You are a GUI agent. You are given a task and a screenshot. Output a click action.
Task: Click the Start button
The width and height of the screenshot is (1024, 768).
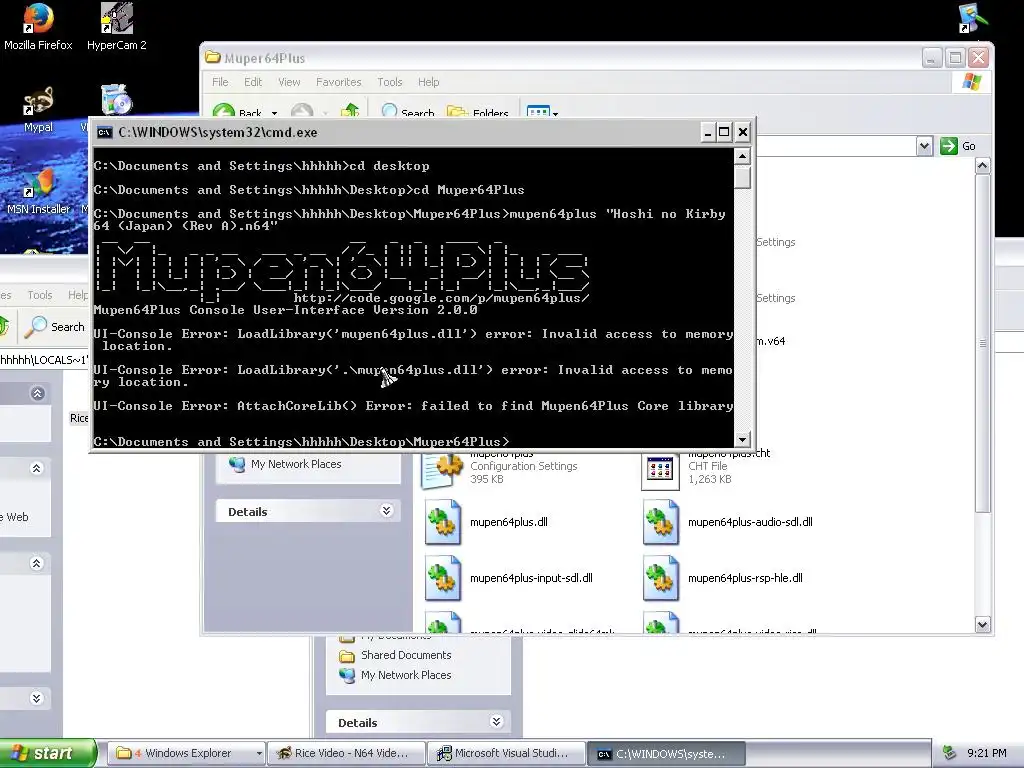48,753
